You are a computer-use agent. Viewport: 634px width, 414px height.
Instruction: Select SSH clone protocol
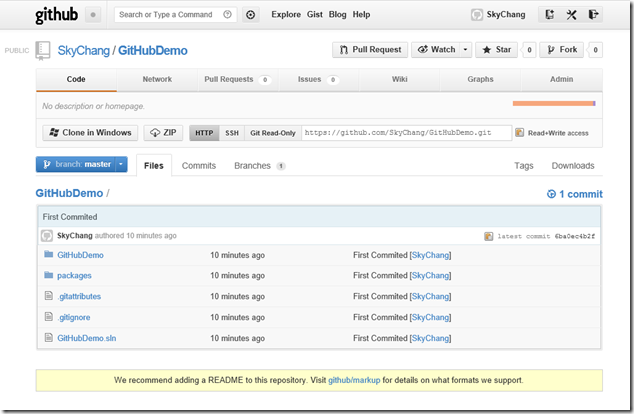coord(232,133)
